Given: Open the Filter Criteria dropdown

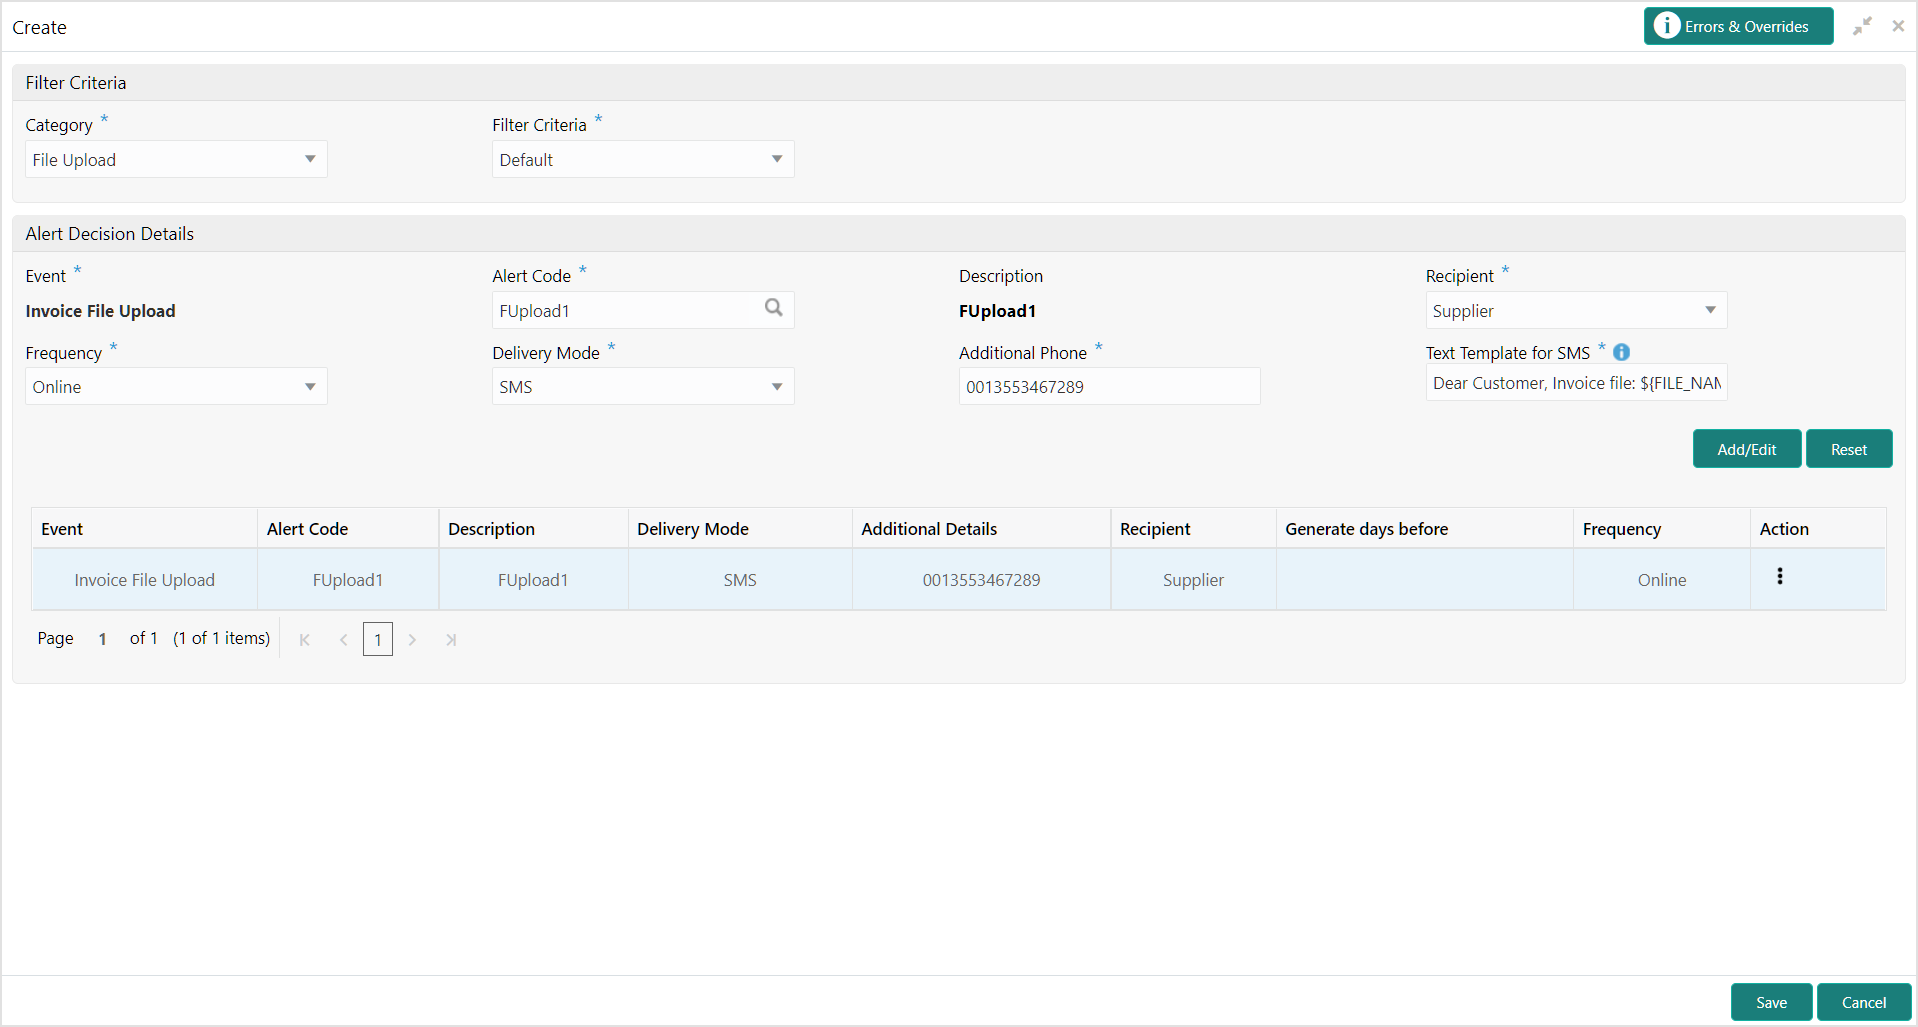Looking at the screenshot, I should (x=643, y=160).
